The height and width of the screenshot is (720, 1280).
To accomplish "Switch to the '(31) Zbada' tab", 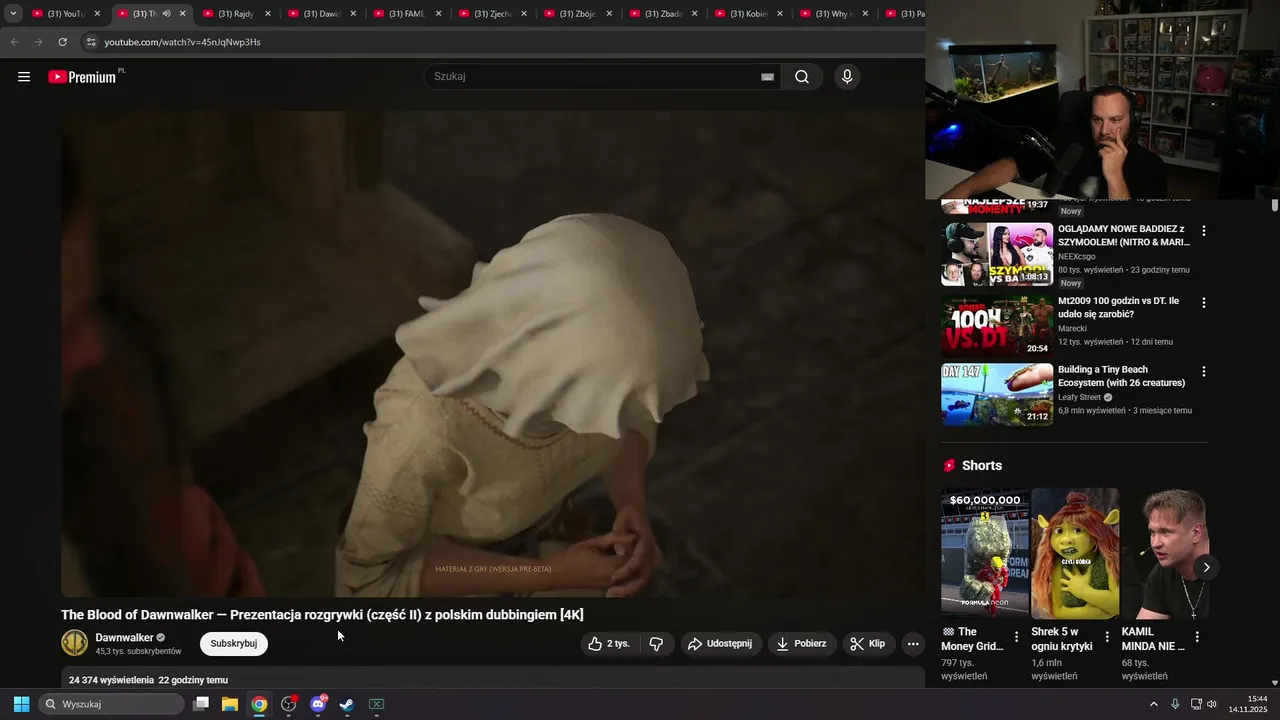I will coord(664,14).
